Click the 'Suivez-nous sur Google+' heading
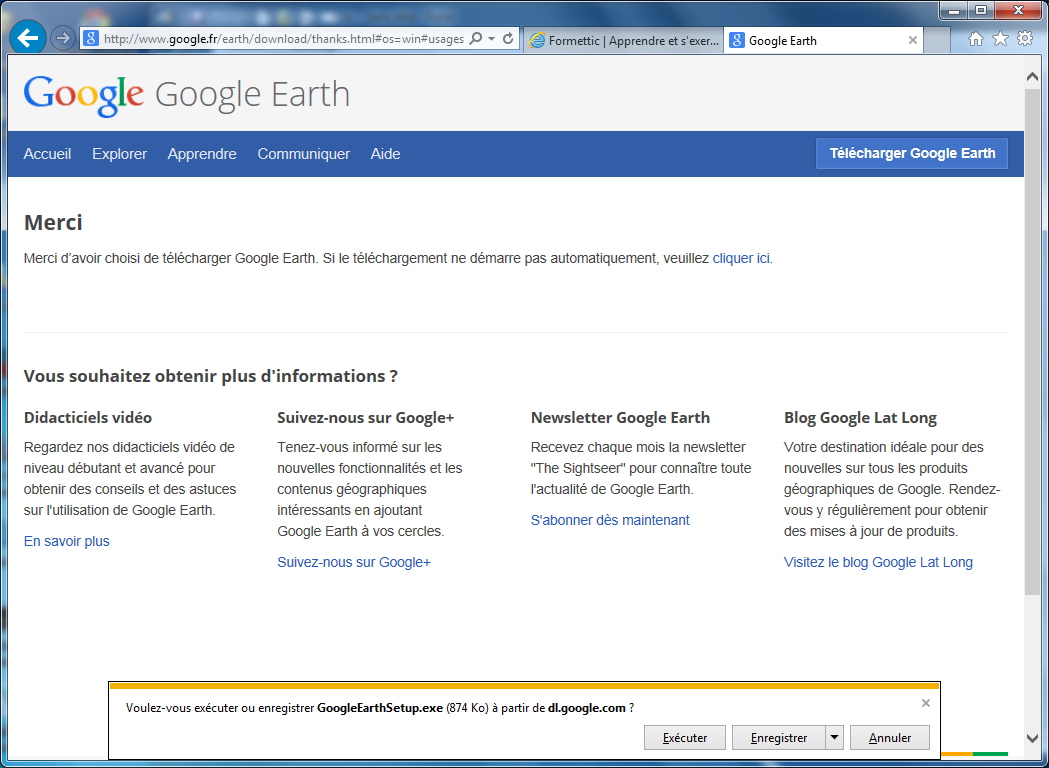This screenshot has width=1049, height=768. (x=366, y=417)
